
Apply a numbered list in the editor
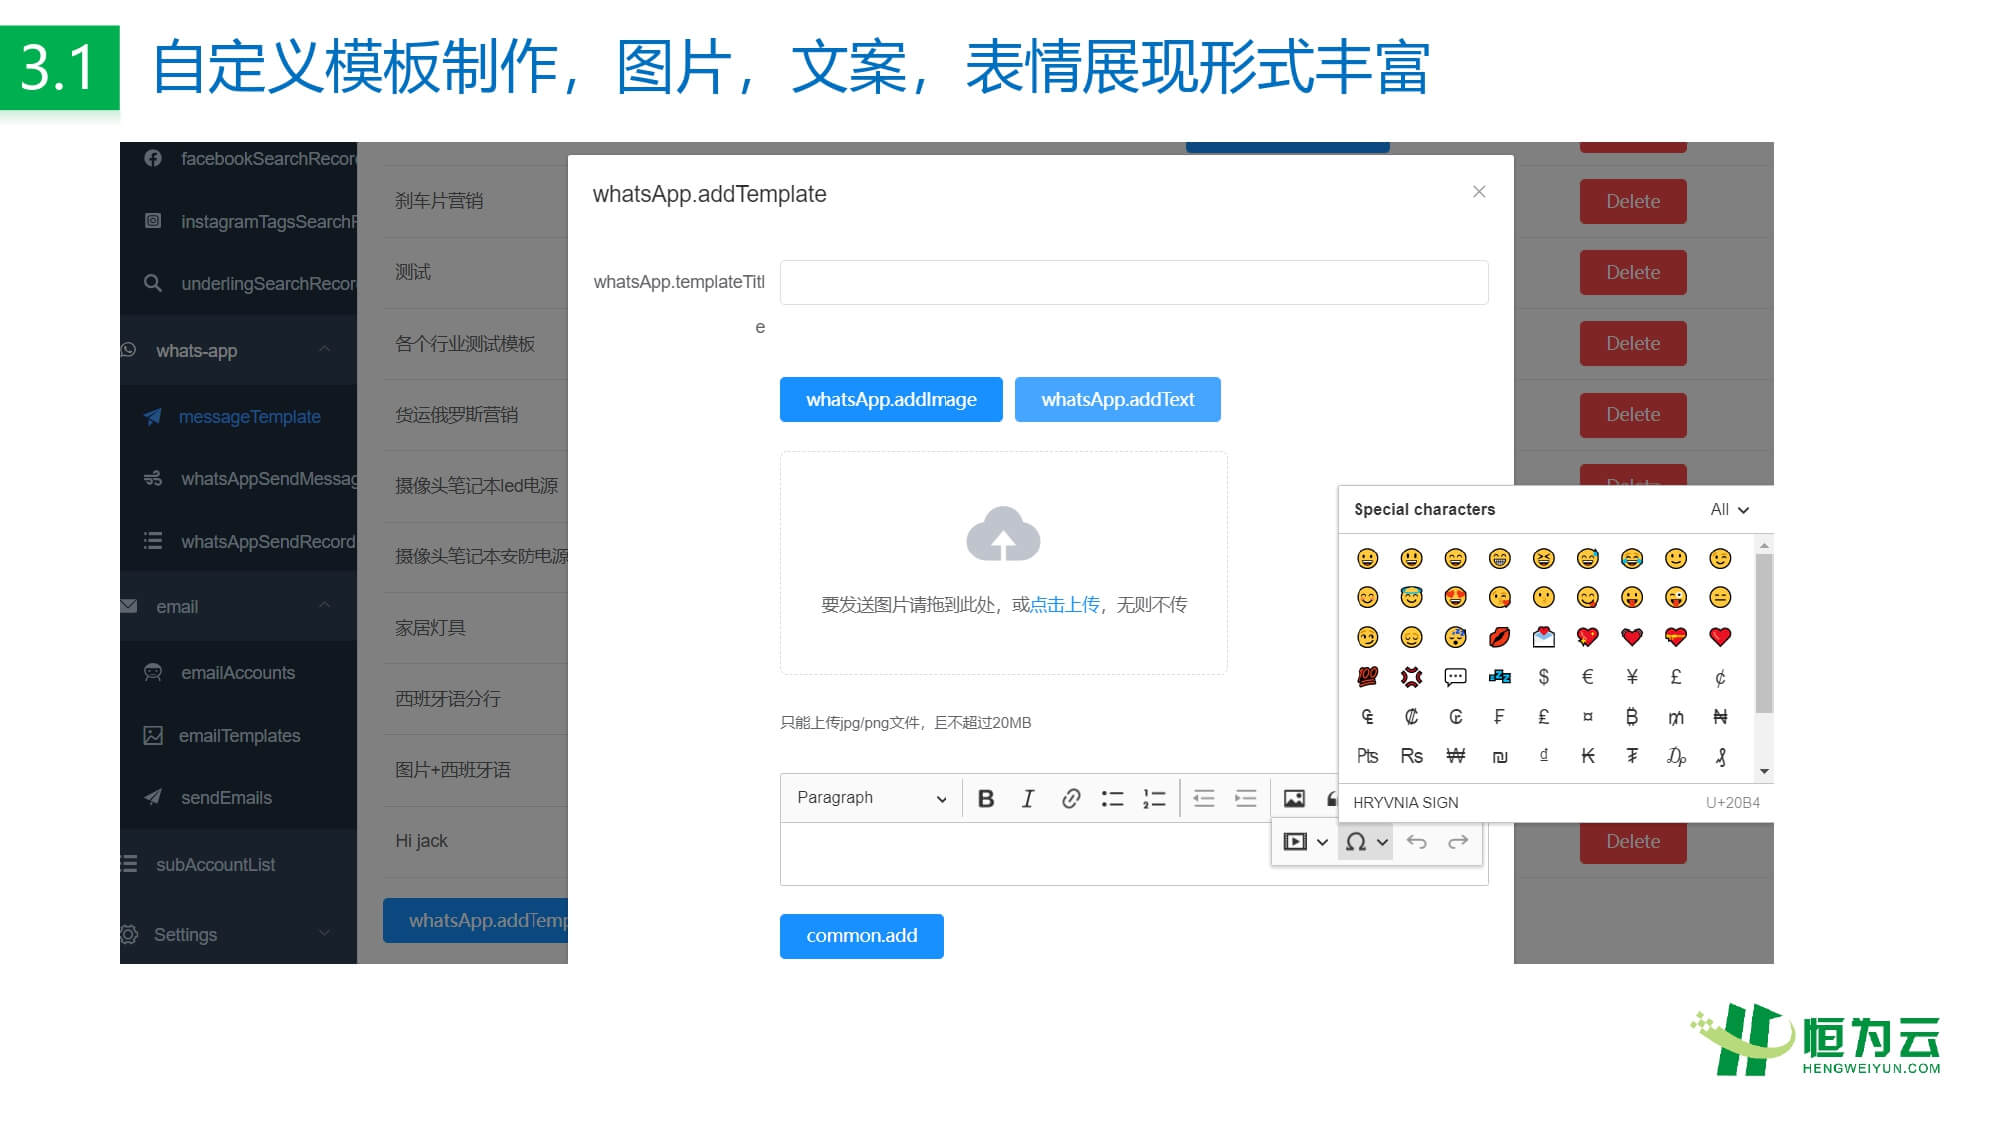coord(1154,798)
